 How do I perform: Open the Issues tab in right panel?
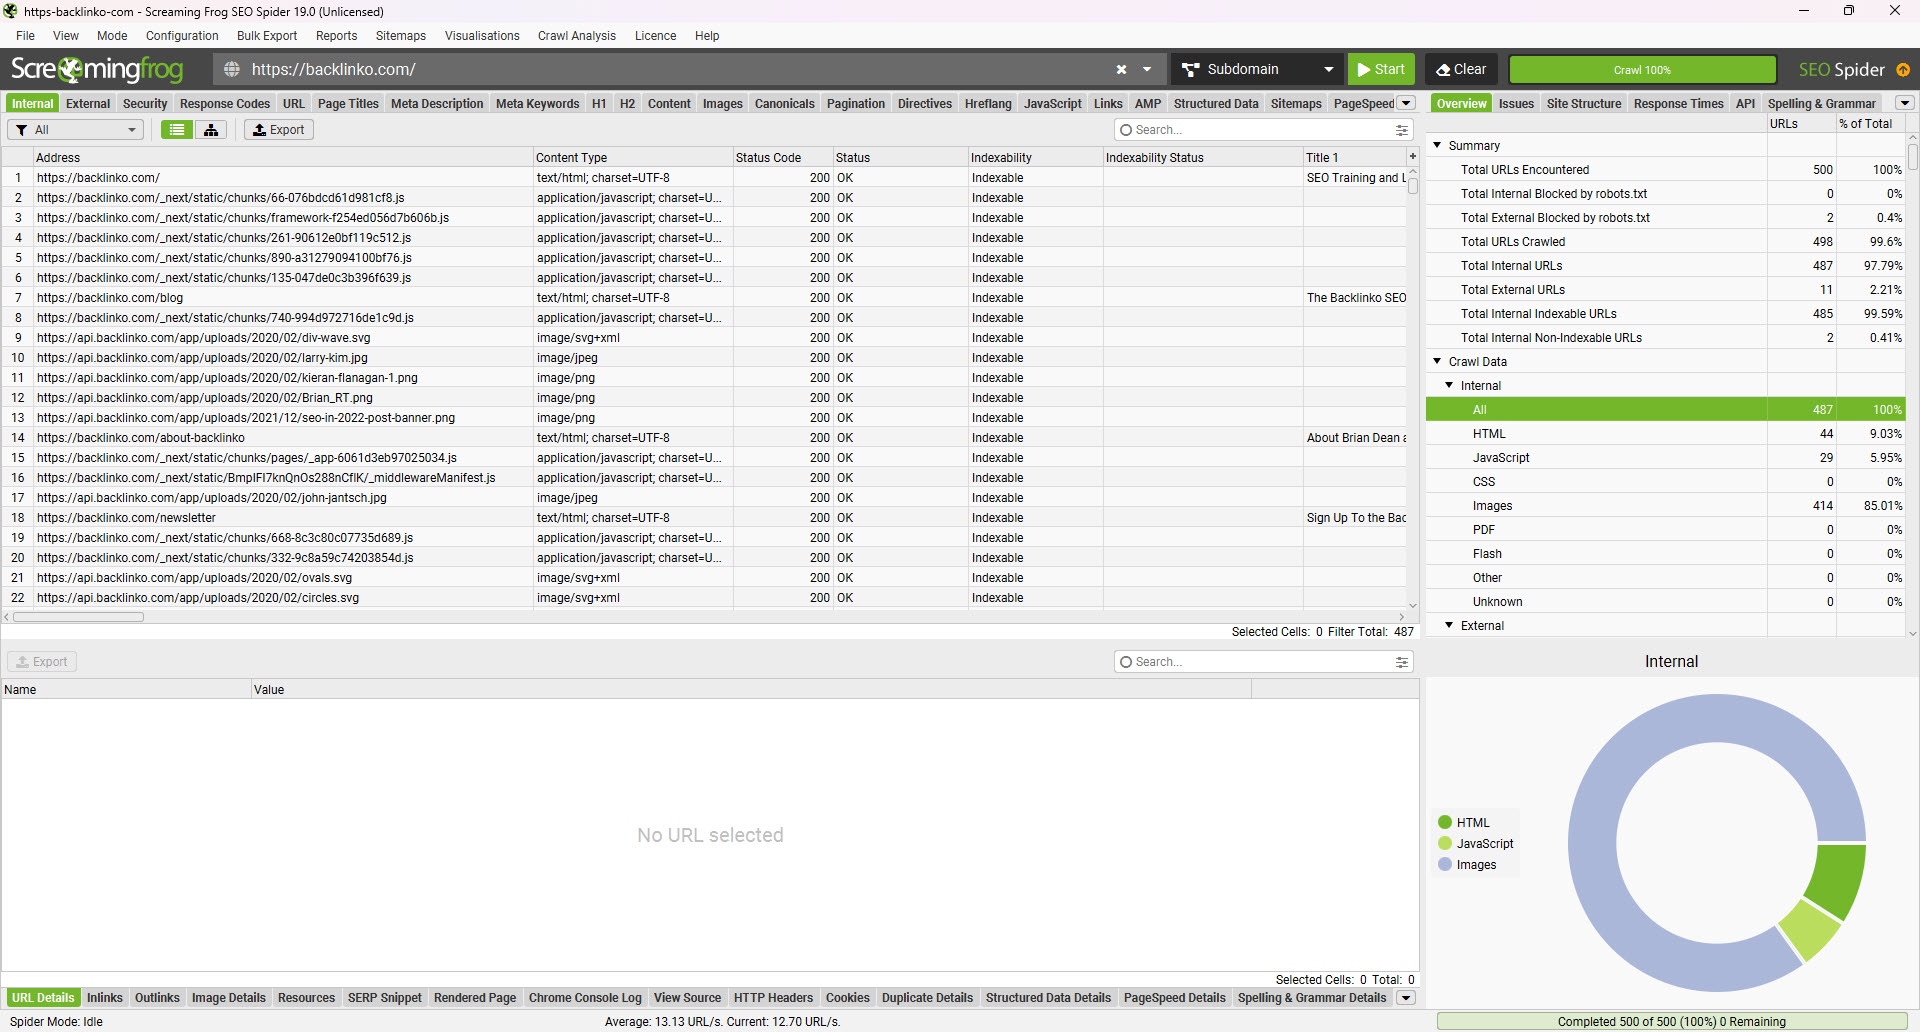pos(1516,103)
